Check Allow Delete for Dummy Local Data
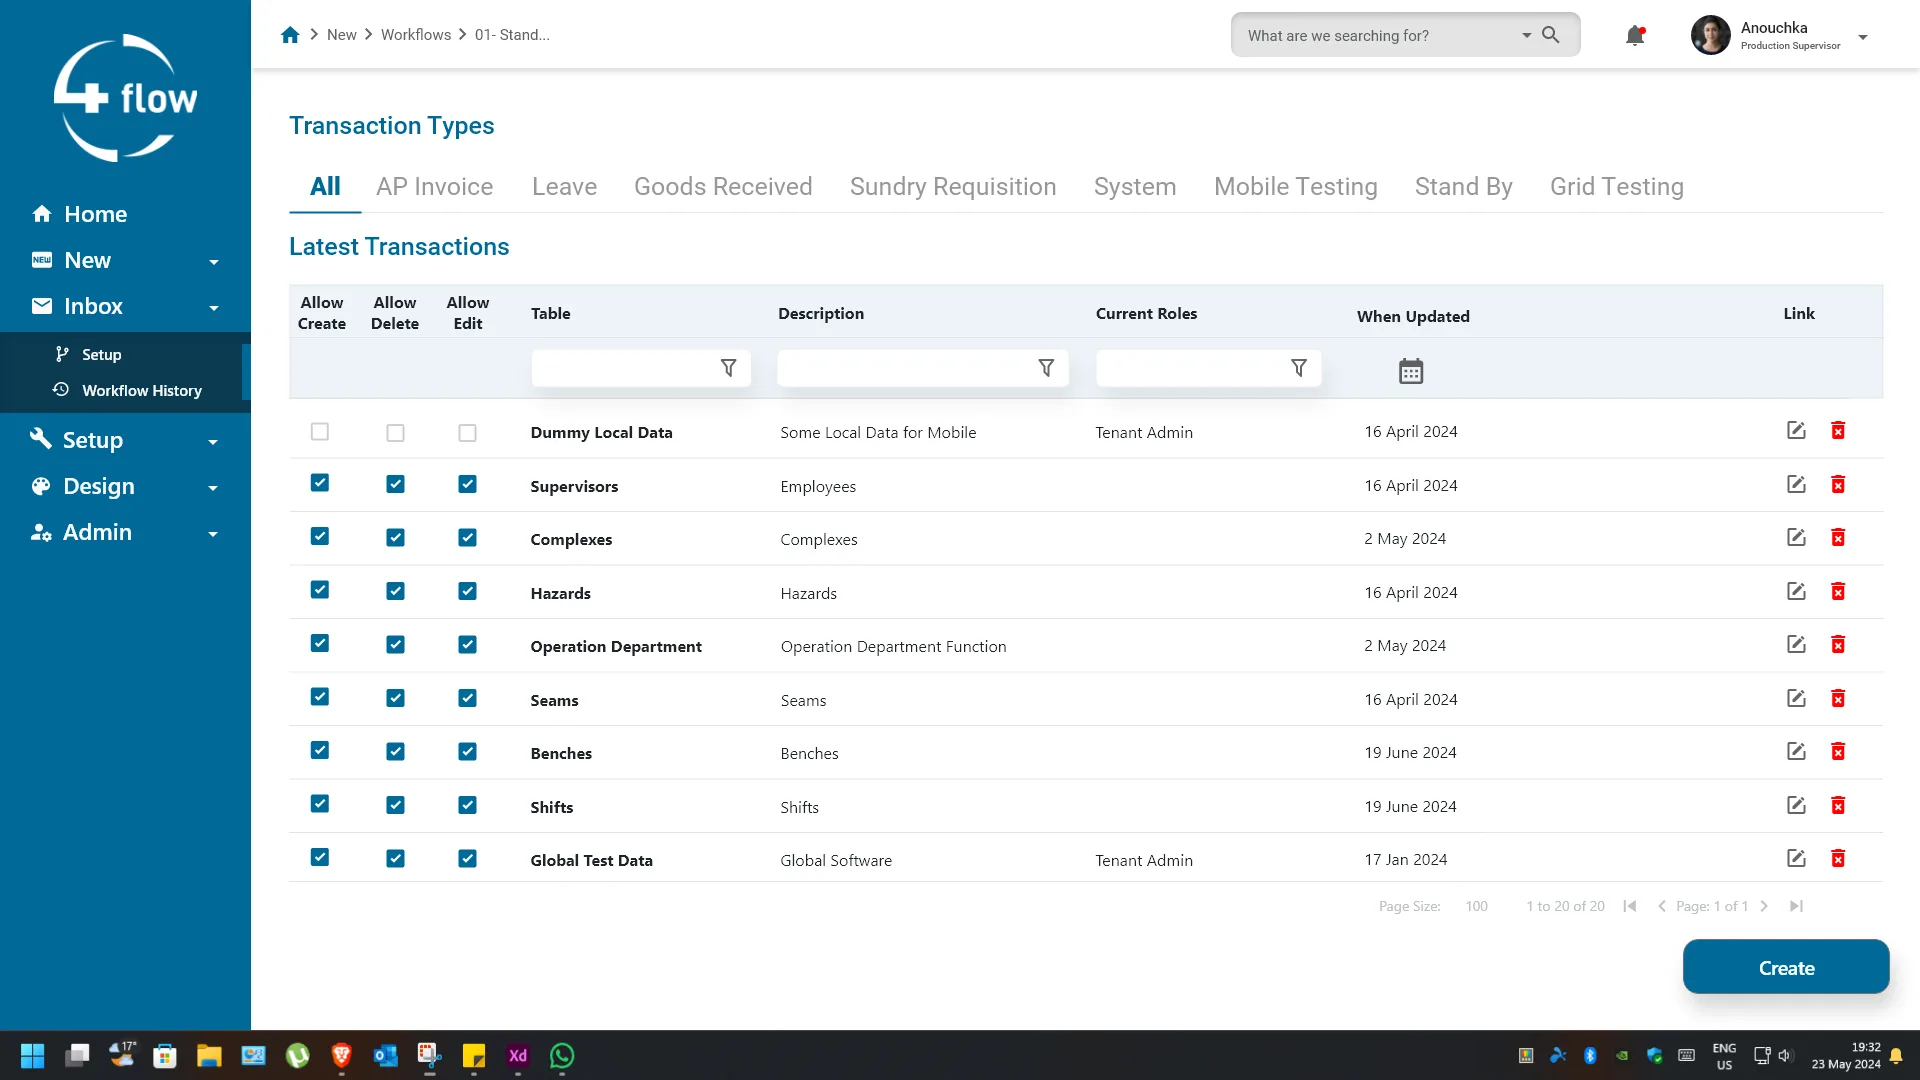Screen dimensions: 1920x1080 pos(396,433)
